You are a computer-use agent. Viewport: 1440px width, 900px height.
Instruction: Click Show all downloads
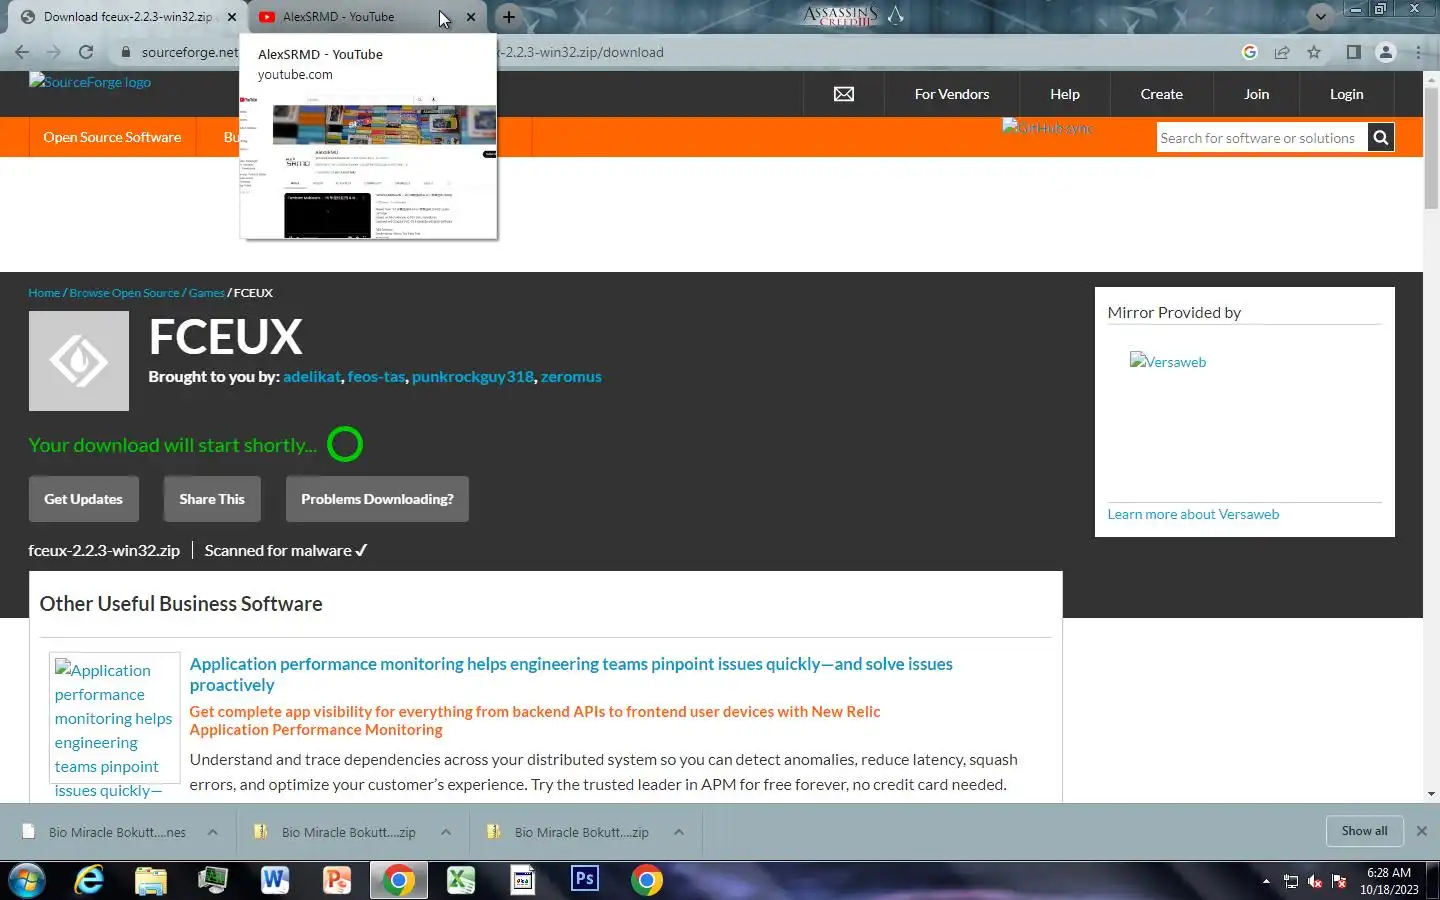point(1364,831)
